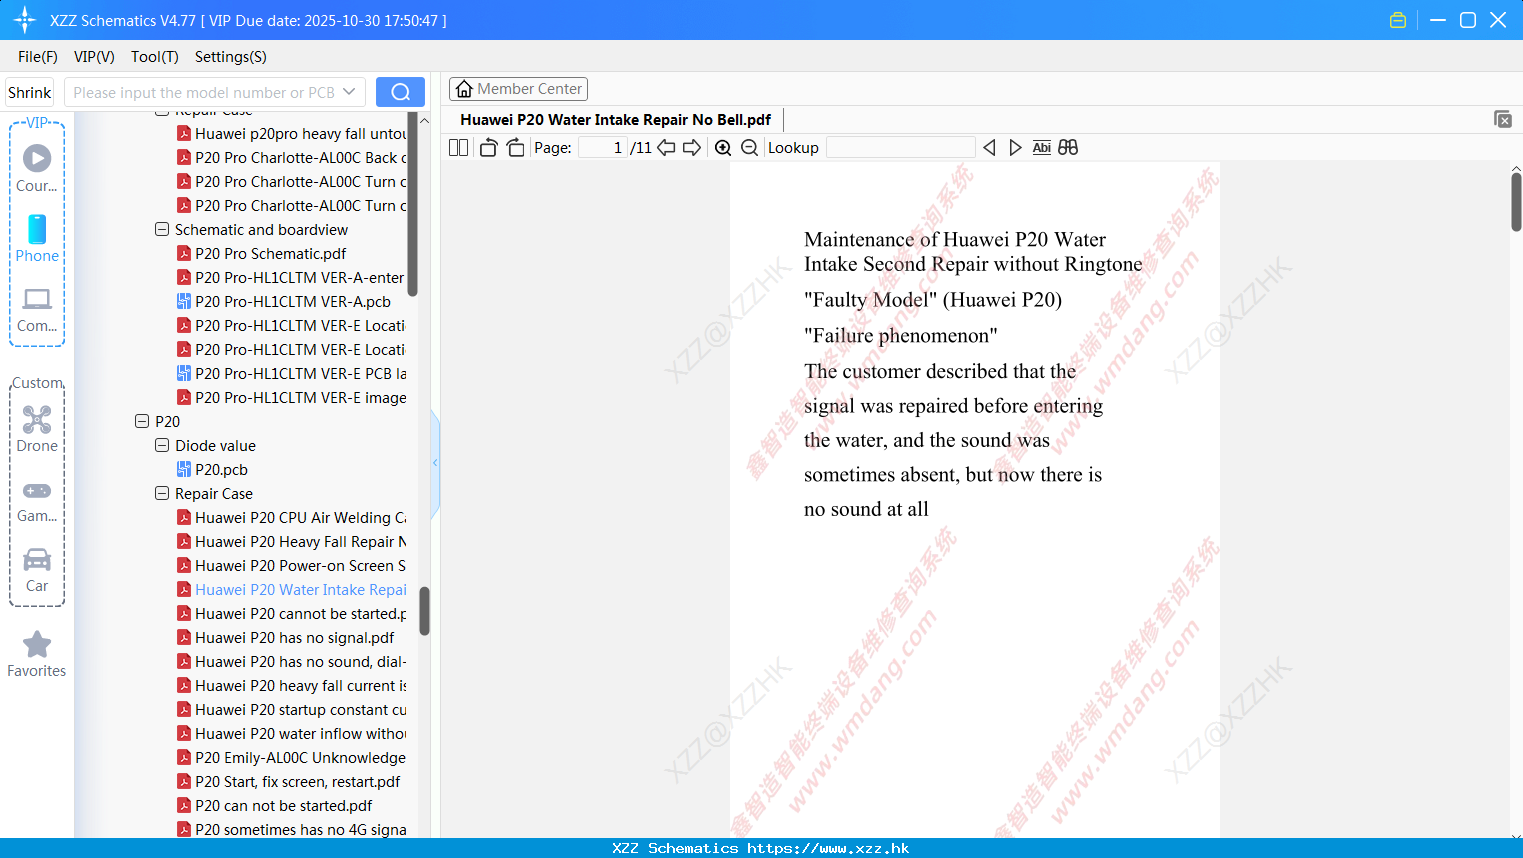This screenshot has height=858, width=1523.
Task: Open P20 can not be started.pdf
Action: (x=274, y=805)
